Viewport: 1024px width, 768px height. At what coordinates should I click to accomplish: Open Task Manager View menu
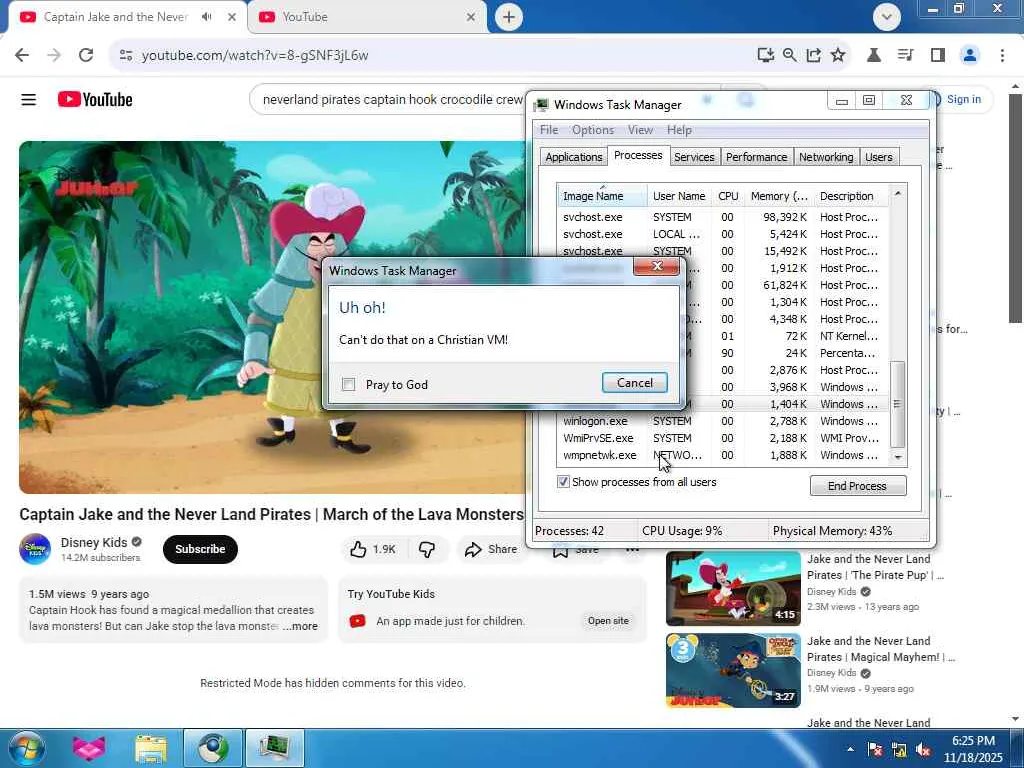(640, 130)
